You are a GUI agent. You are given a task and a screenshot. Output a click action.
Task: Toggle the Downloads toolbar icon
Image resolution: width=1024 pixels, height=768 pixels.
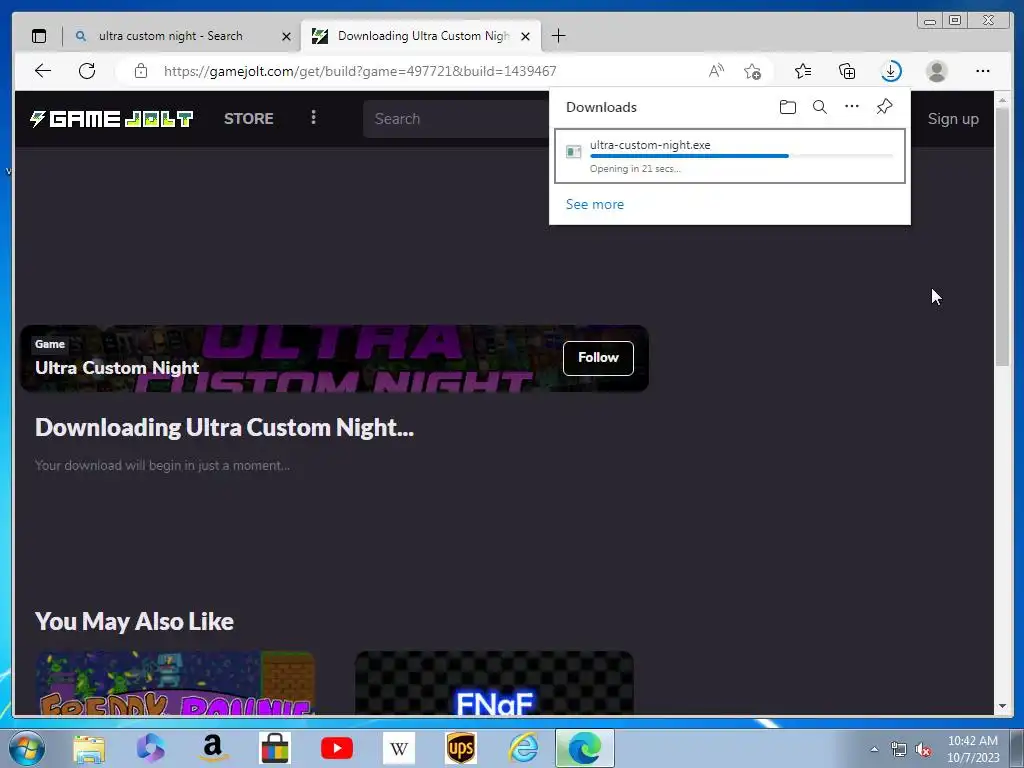(891, 71)
